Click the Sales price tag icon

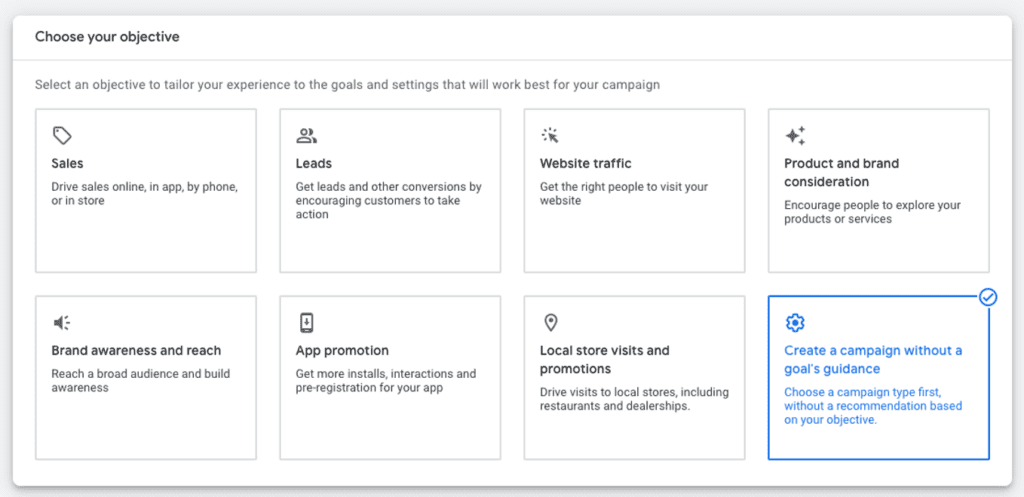point(62,136)
